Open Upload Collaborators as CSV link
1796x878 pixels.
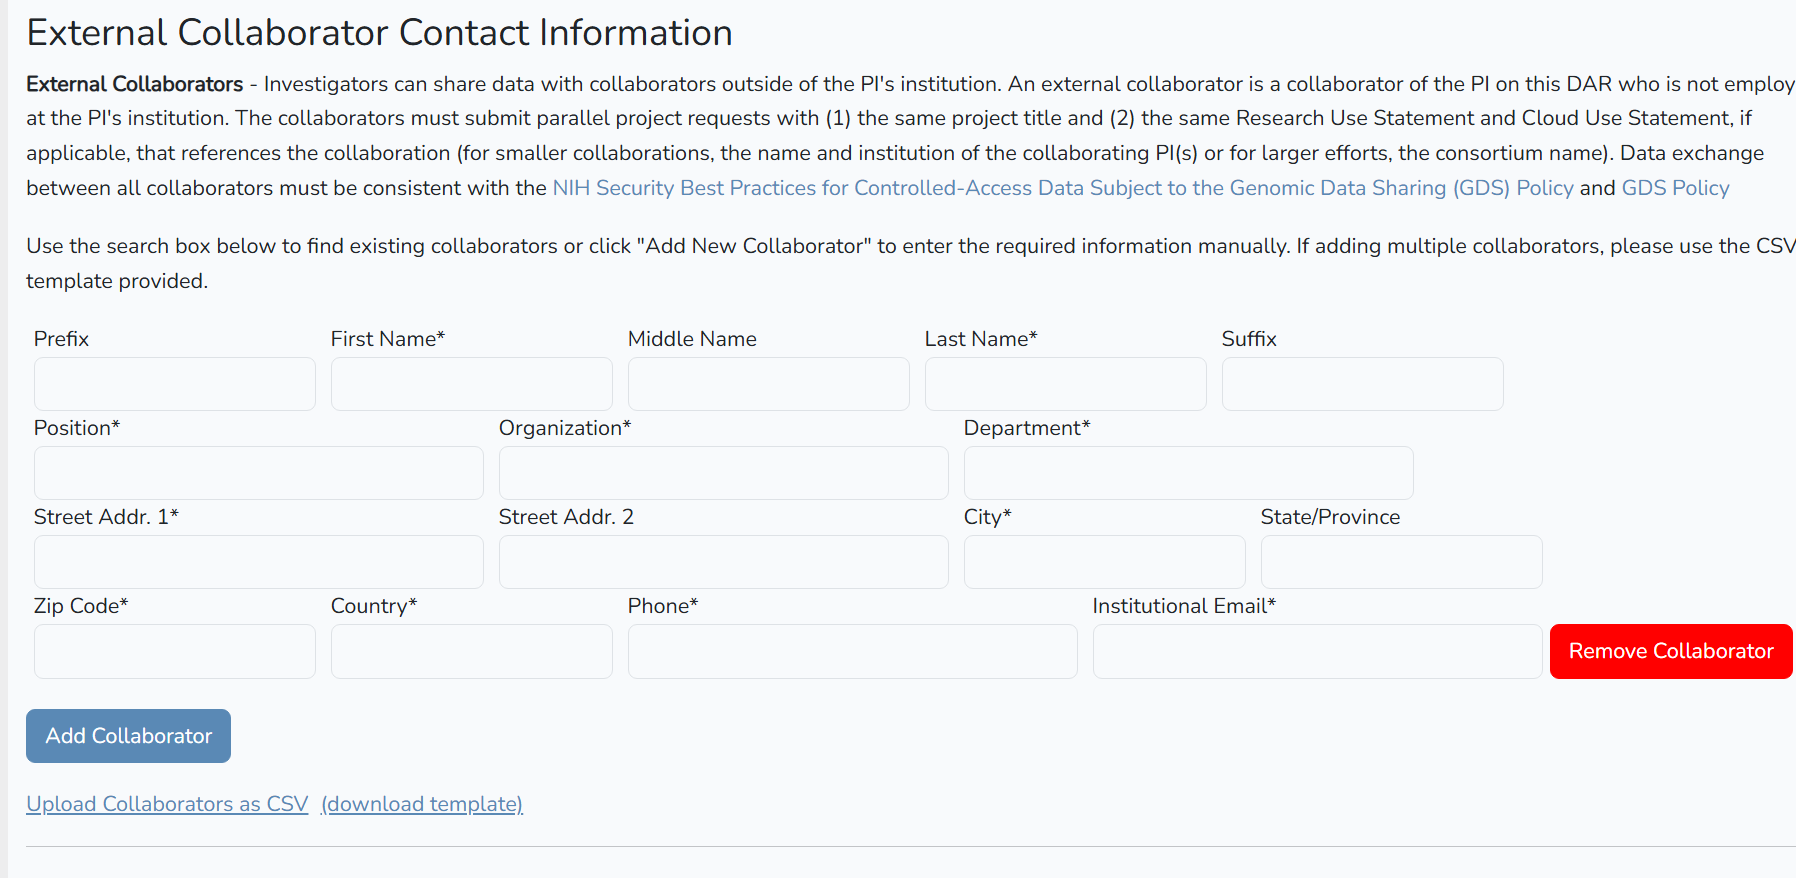coord(167,804)
